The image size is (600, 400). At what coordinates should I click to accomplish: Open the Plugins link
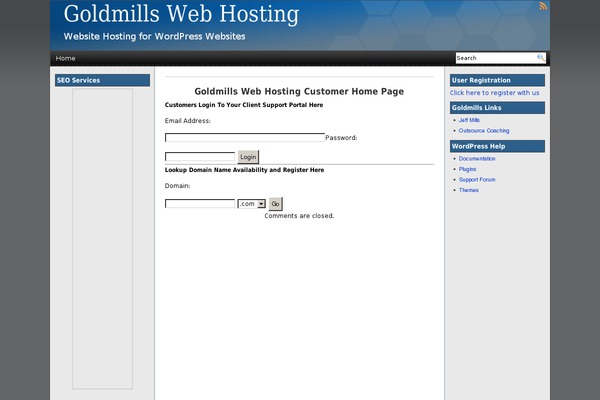click(468, 169)
